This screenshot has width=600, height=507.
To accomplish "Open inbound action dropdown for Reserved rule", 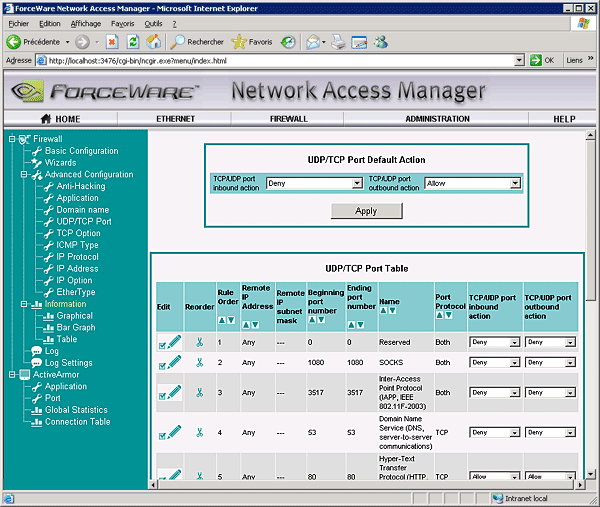I will [x=494, y=342].
